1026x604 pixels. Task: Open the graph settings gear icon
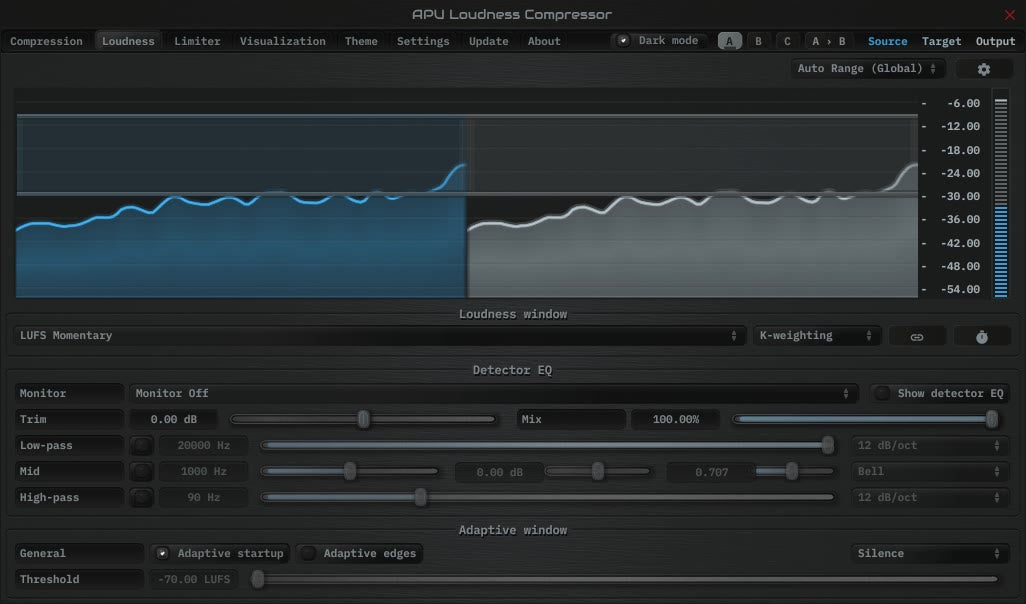pos(983,69)
